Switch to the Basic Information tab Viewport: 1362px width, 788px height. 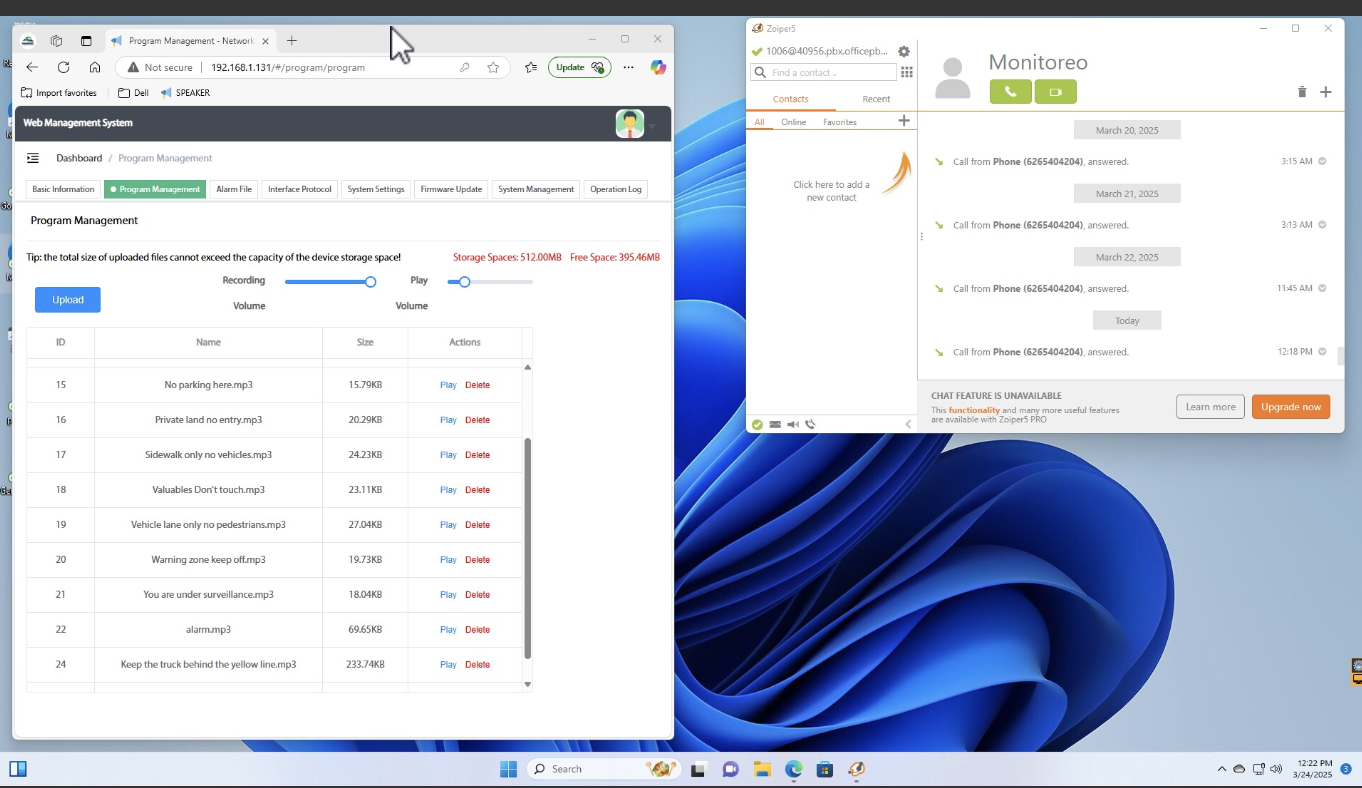[x=63, y=189]
